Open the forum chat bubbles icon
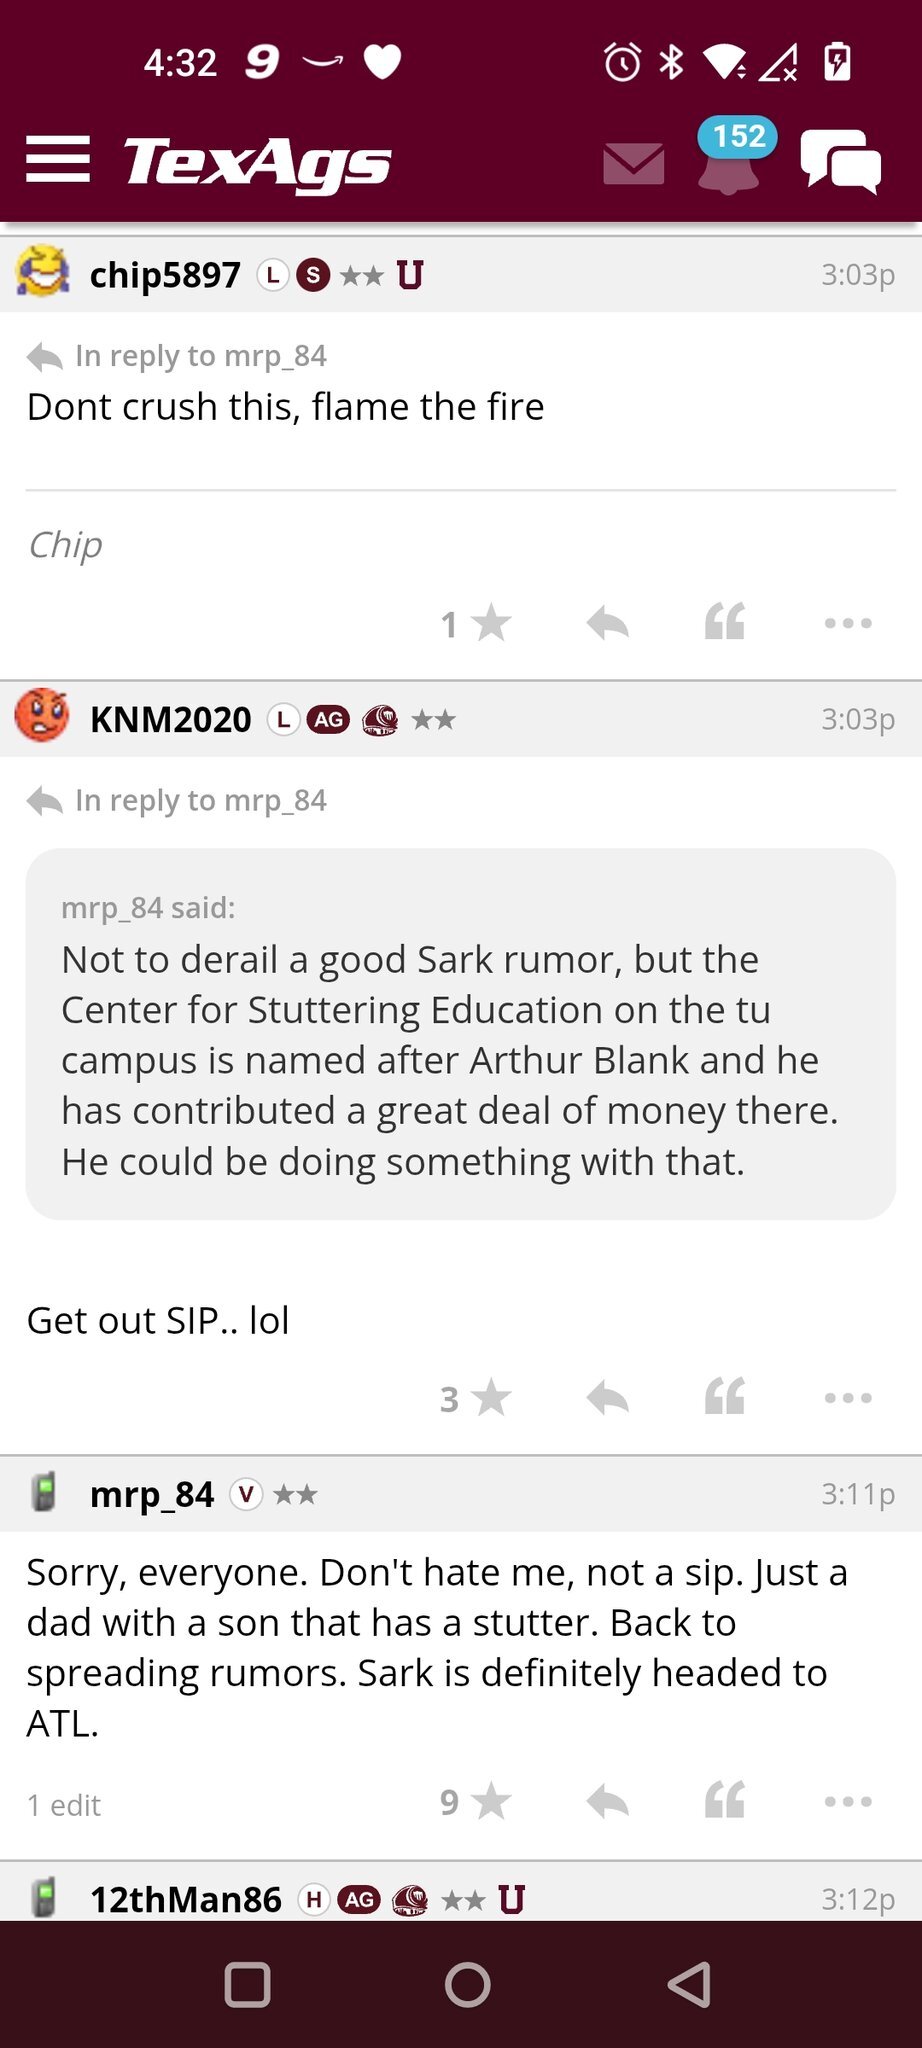The image size is (922, 2048). tap(840, 162)
